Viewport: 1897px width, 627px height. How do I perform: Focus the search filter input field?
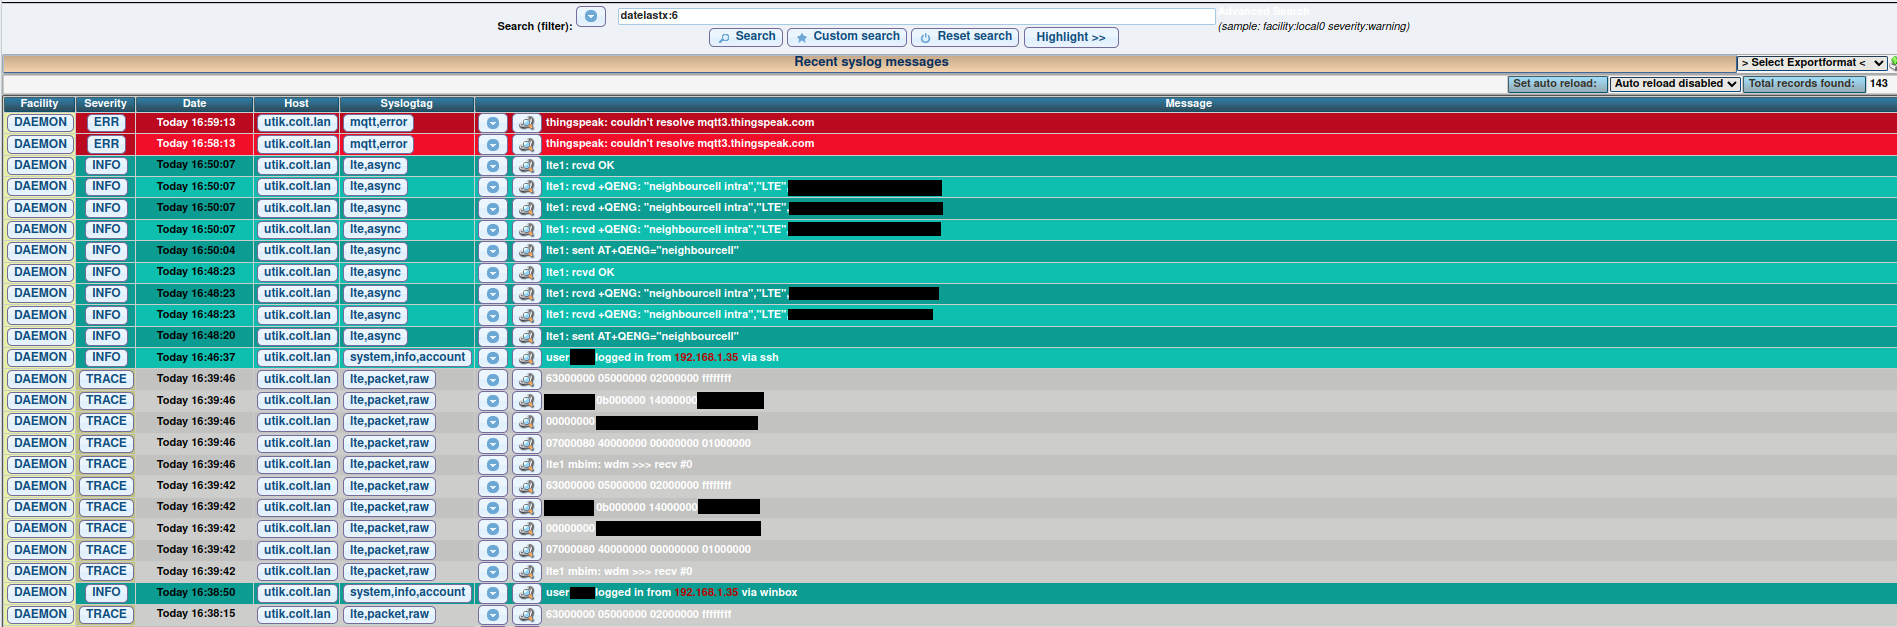point(916,16)
